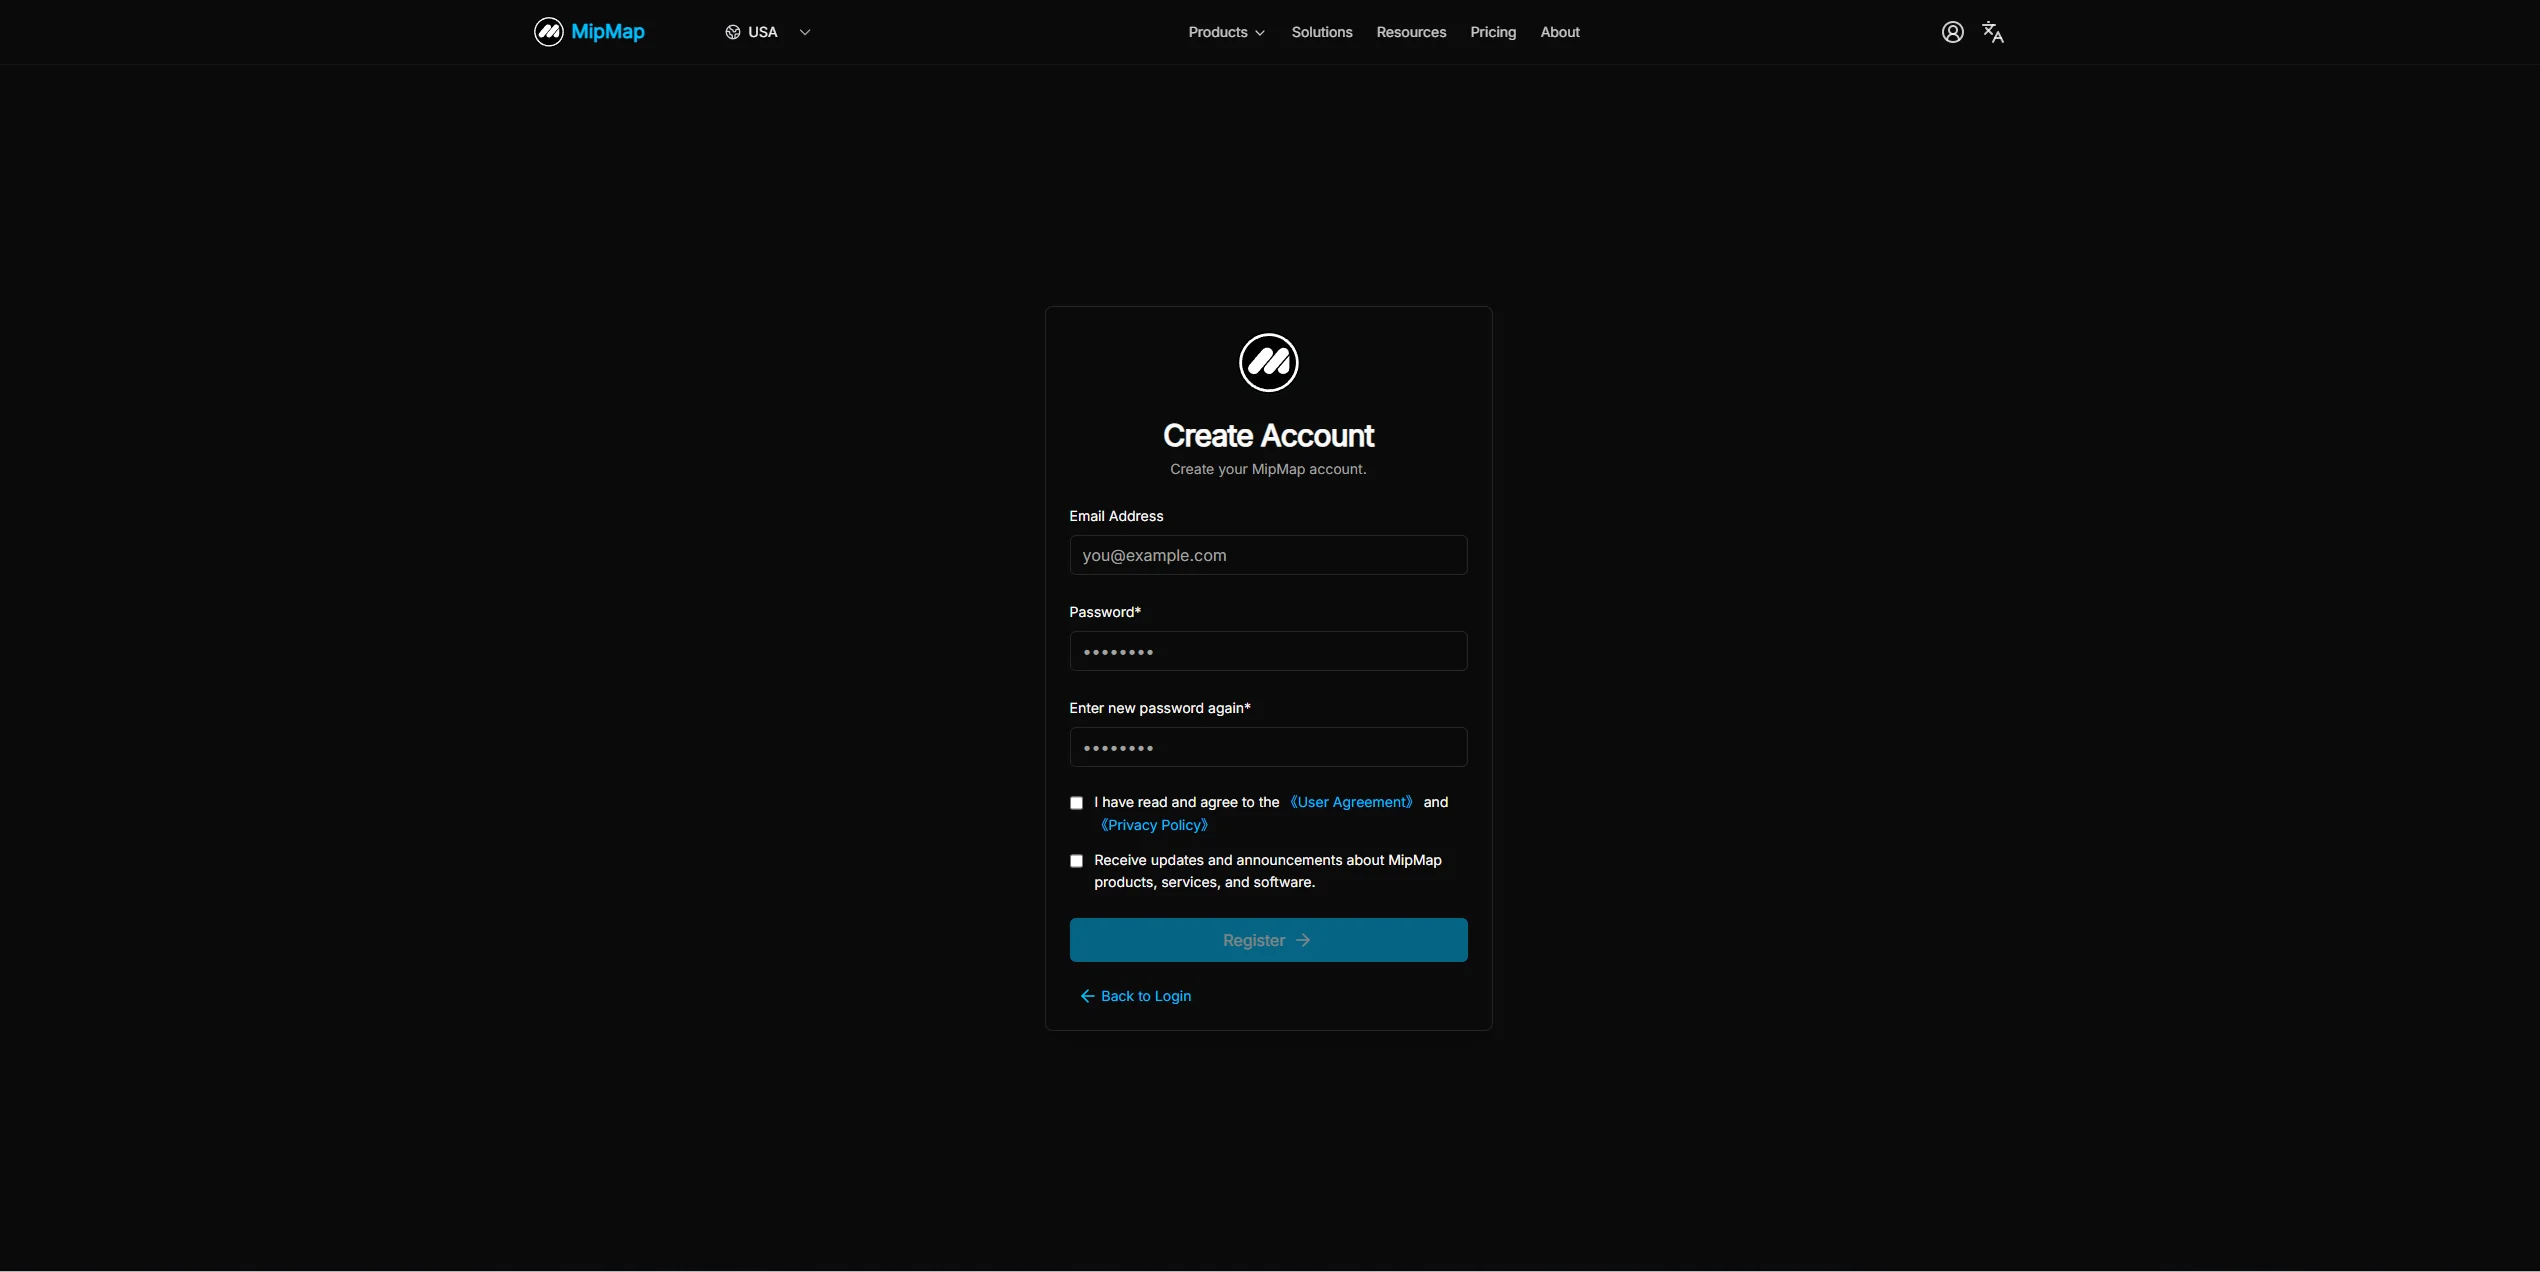Click the MipMap logo icon in header
This screenshot has height=1272, width=2540.
tap(548, 32)
